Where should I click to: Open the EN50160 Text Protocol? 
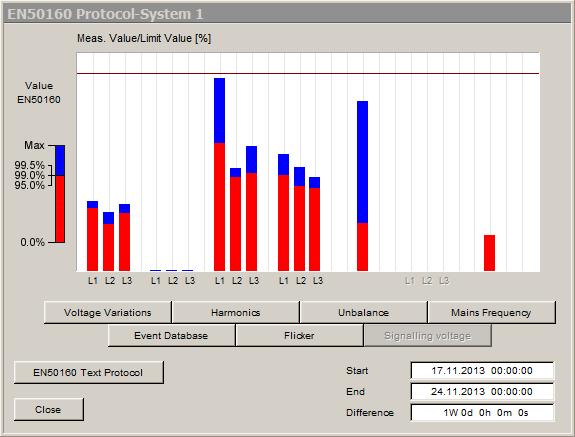coord(88,372)
